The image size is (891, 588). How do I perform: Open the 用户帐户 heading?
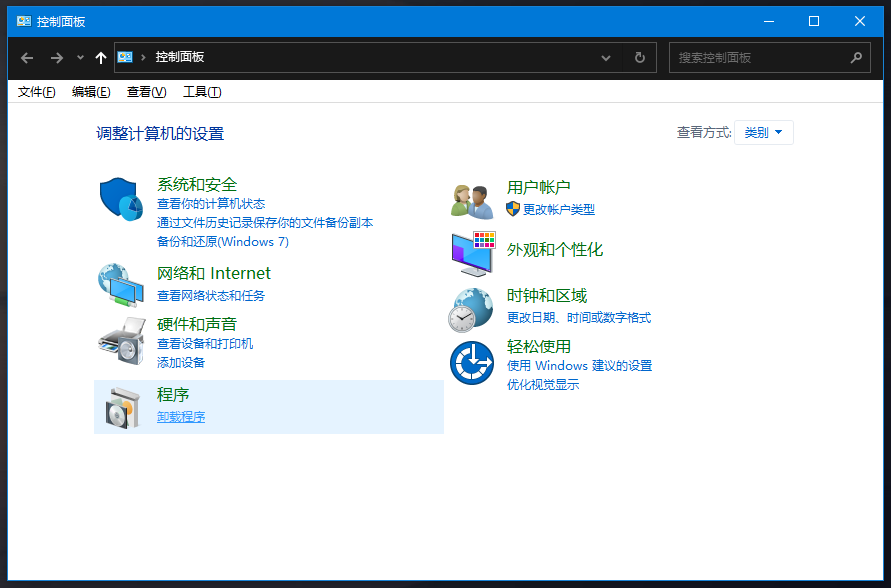(x=539, y=187)
